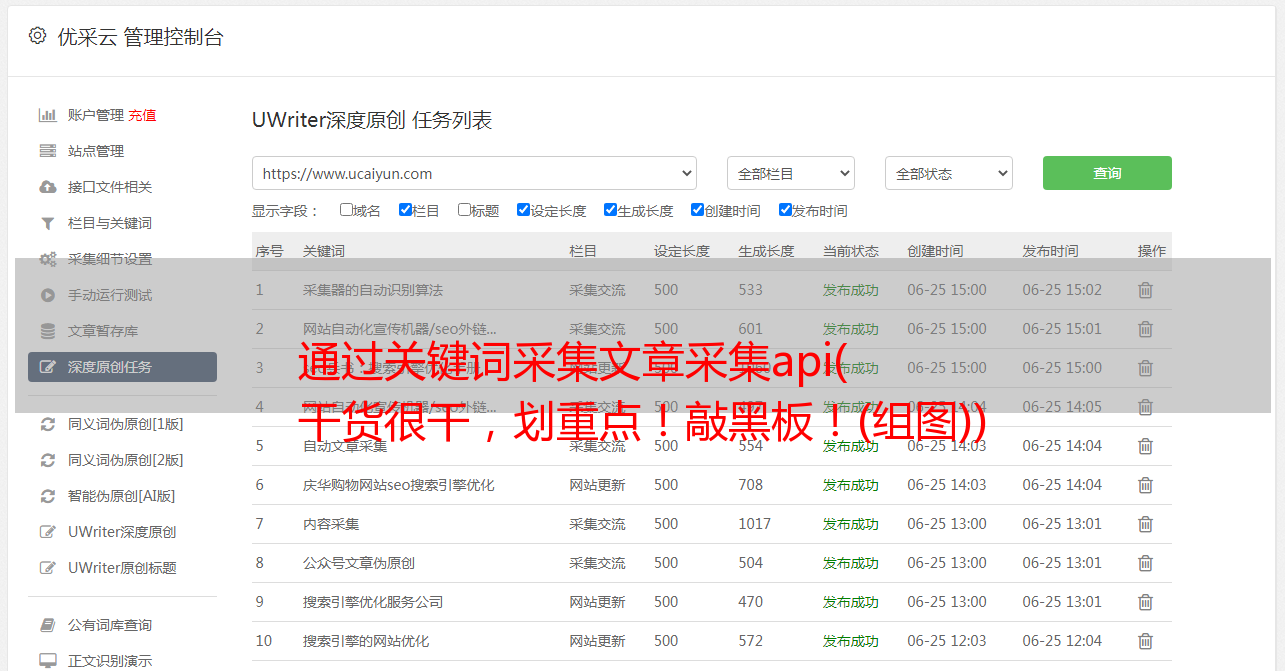Click the UWriter深度原创 任务列表 heading
Screen dimensions: 1285x671
372,120
